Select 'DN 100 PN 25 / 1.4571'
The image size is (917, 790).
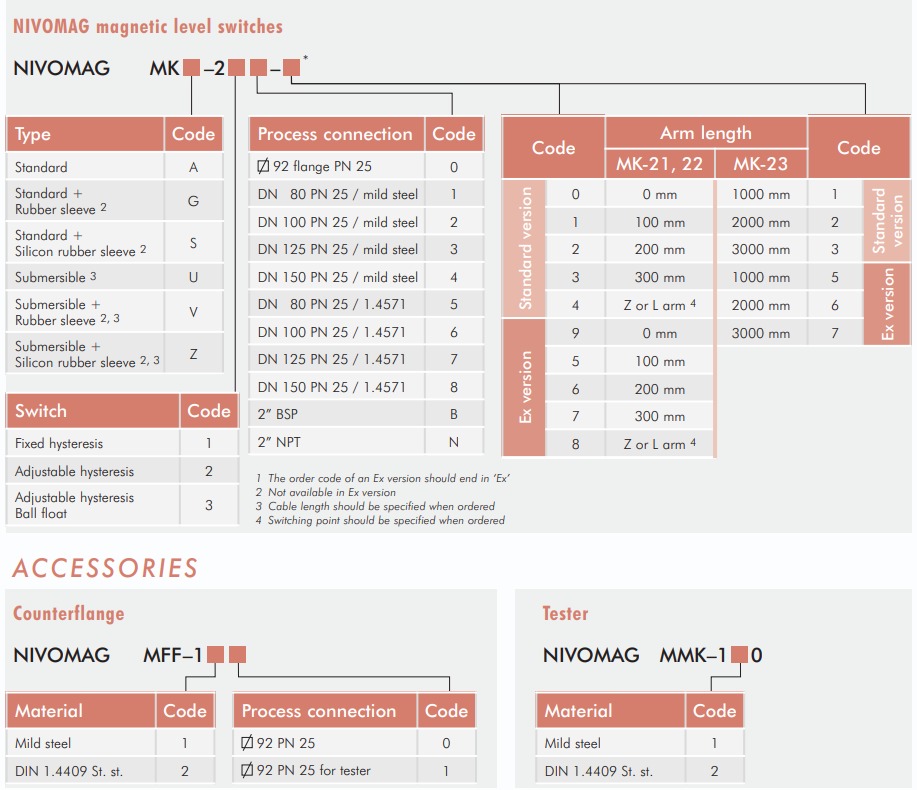366,332
